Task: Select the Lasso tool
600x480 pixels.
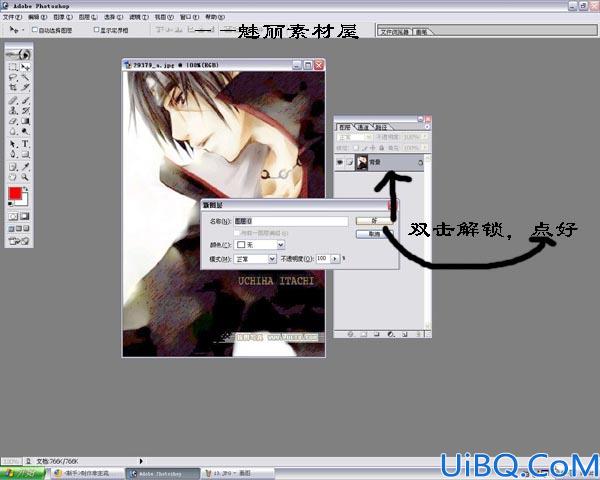Action: (13, 78)
